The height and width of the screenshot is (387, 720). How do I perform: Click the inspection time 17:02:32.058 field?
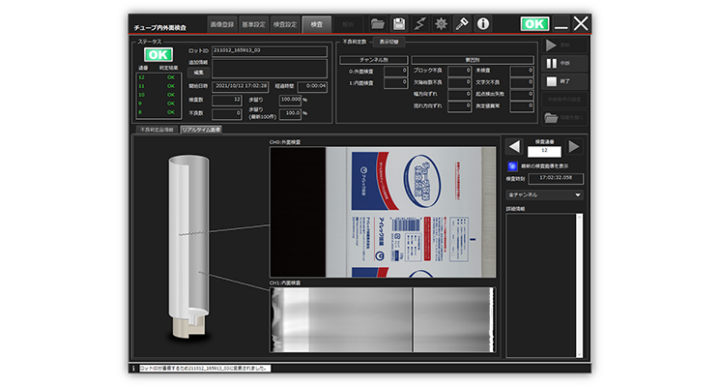(x=556, y=178)
